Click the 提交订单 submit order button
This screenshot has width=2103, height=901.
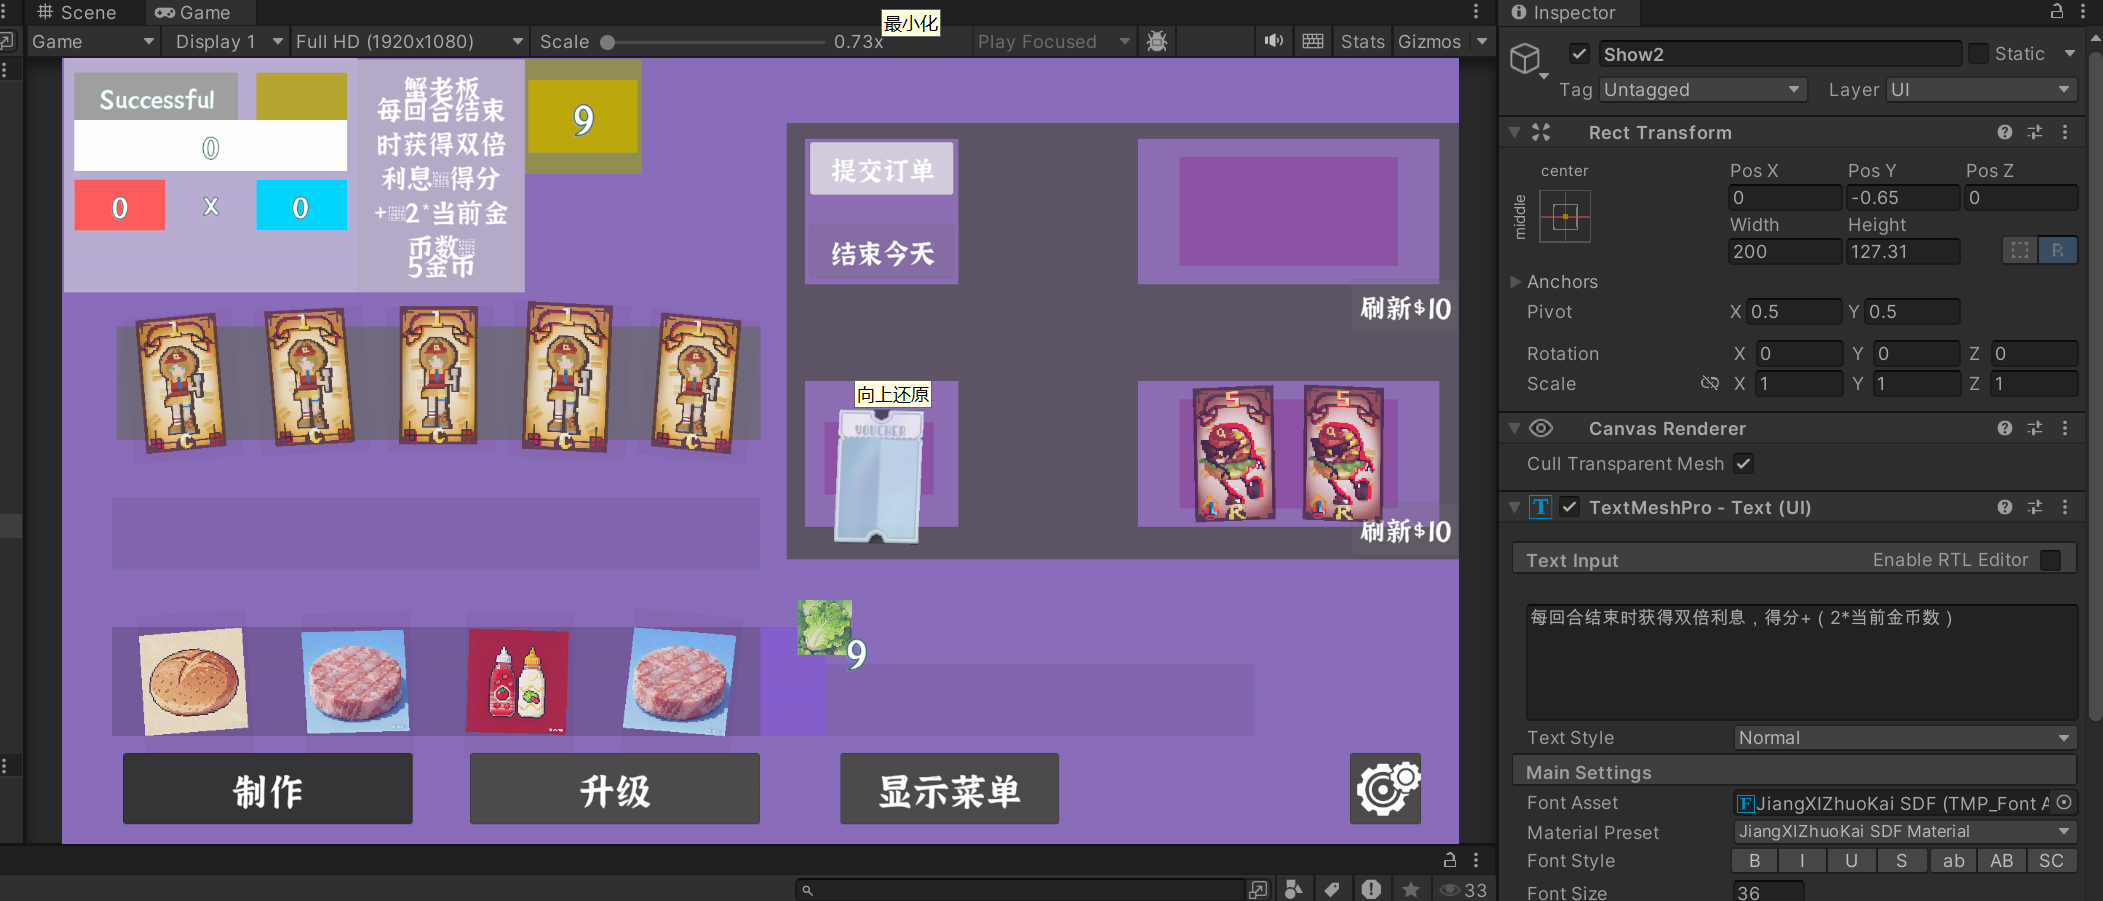point(882,170)
